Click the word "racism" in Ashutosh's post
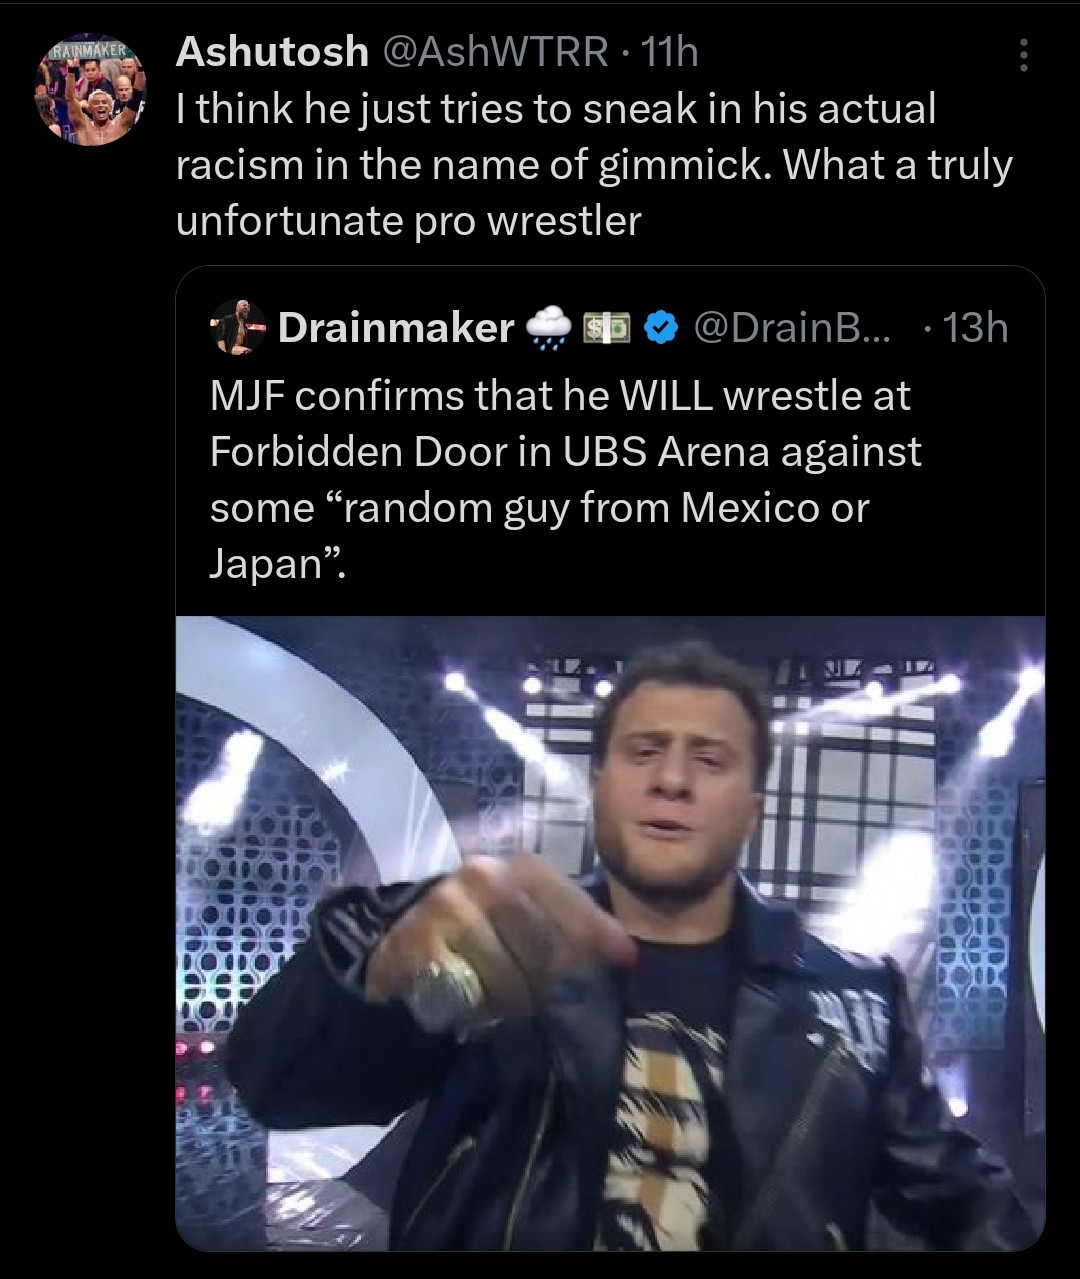This screenshot has width=1080, height=1279. [239, 164]
